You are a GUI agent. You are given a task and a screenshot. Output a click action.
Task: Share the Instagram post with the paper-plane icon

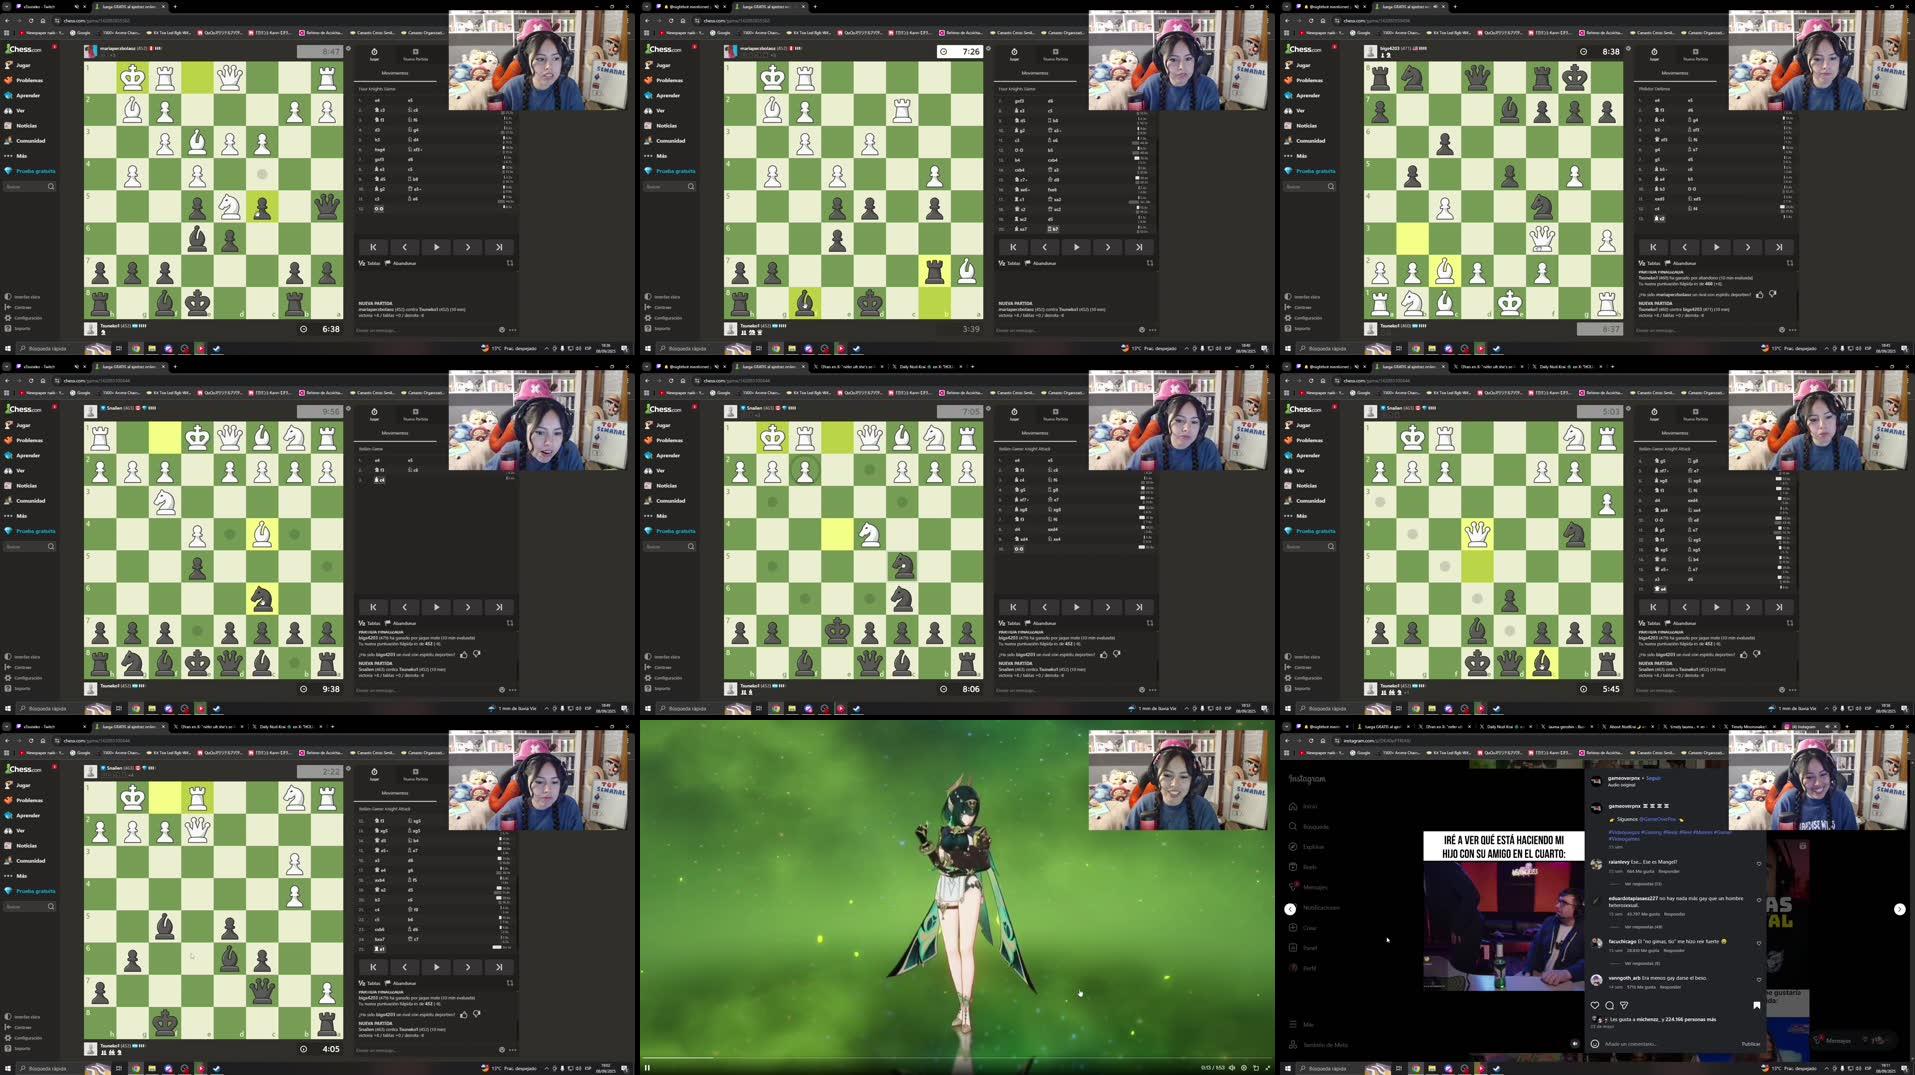pos(1624,1005)
